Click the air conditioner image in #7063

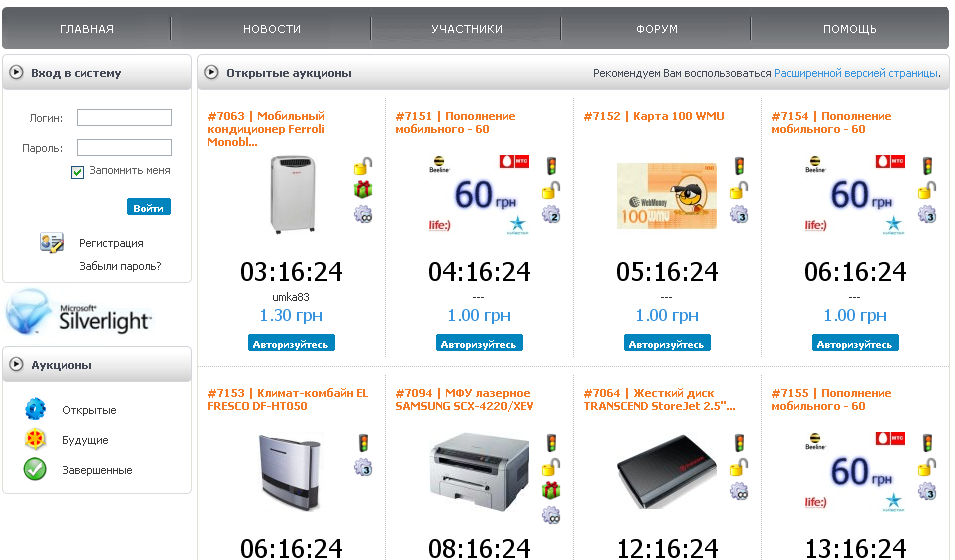[x=293, y=194]
